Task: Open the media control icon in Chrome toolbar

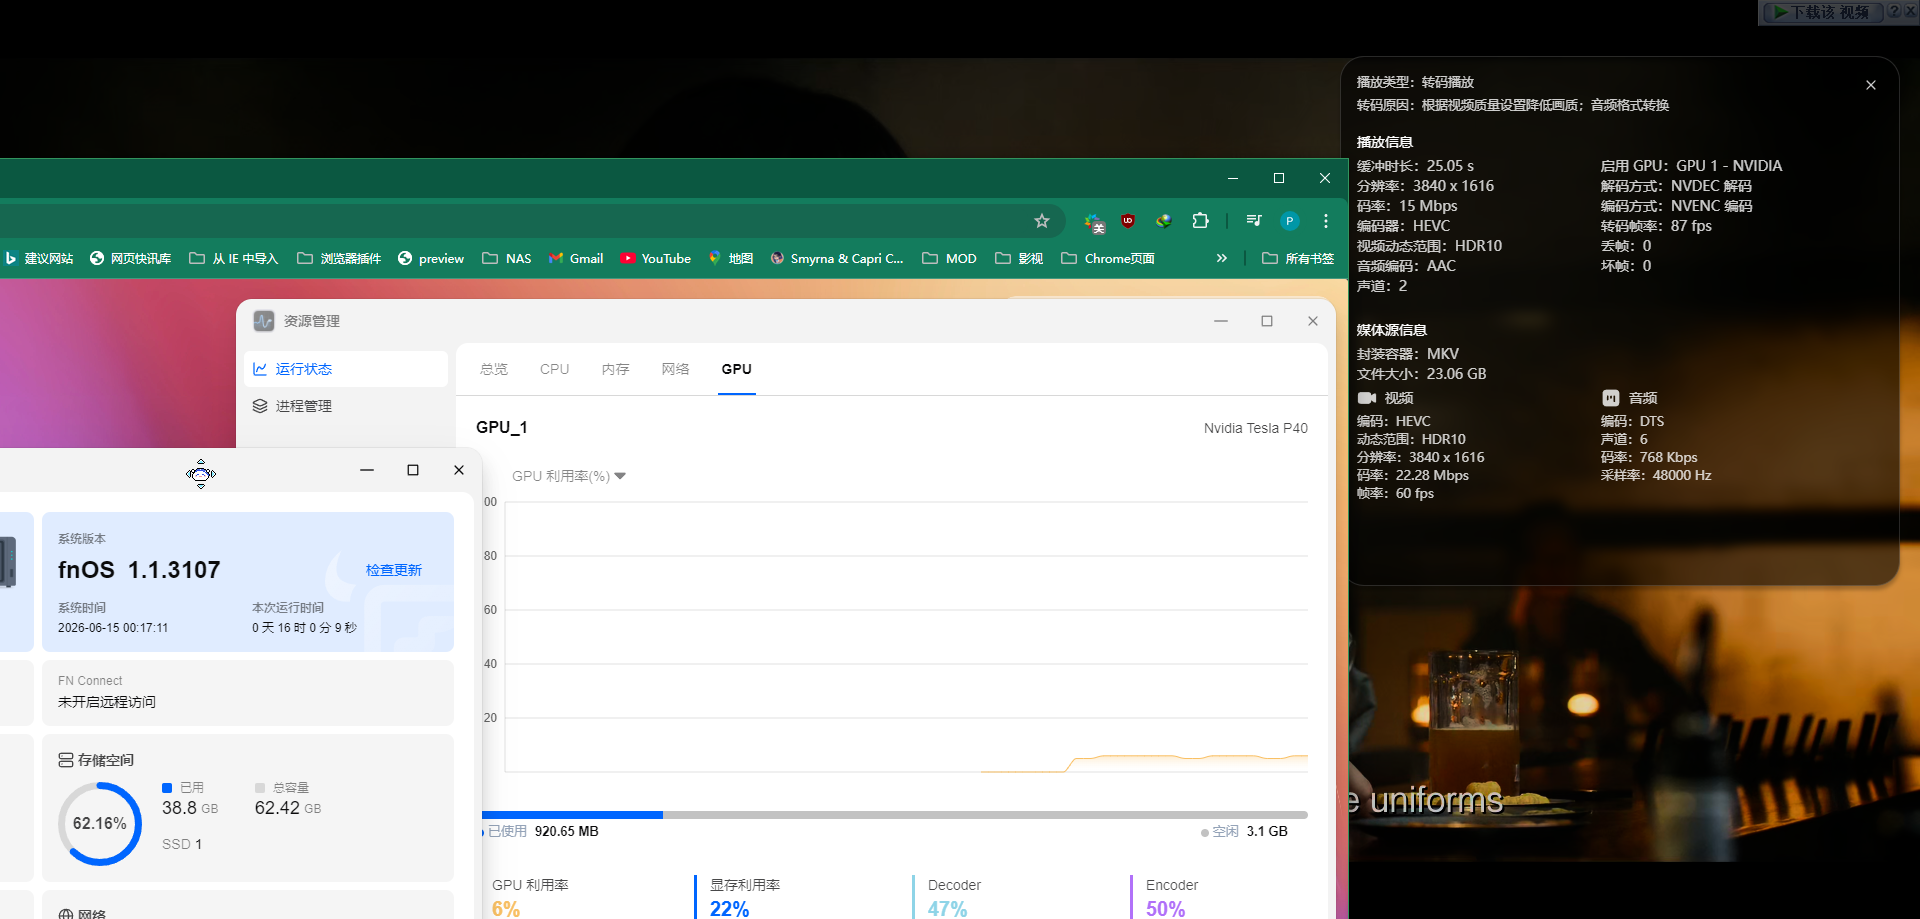Action: [x=1254, y=221]
